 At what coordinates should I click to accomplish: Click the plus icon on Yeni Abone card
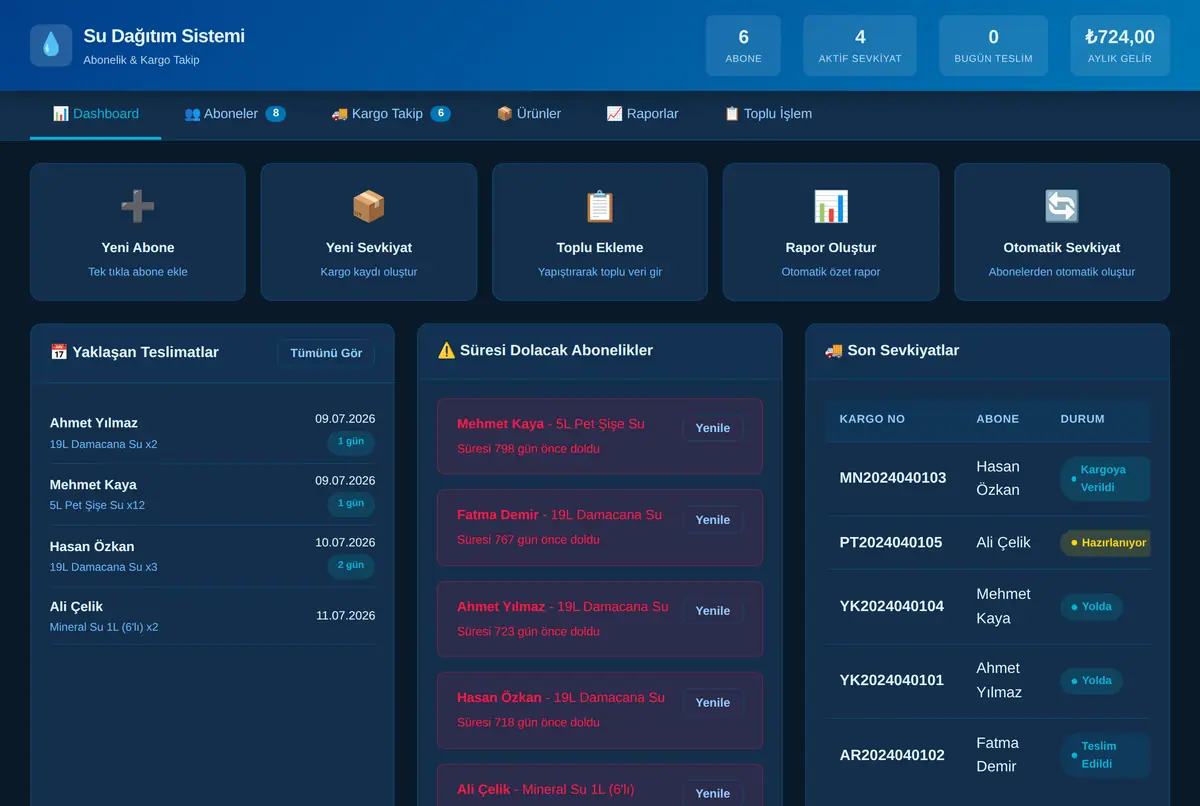click(x=138, y=207)
